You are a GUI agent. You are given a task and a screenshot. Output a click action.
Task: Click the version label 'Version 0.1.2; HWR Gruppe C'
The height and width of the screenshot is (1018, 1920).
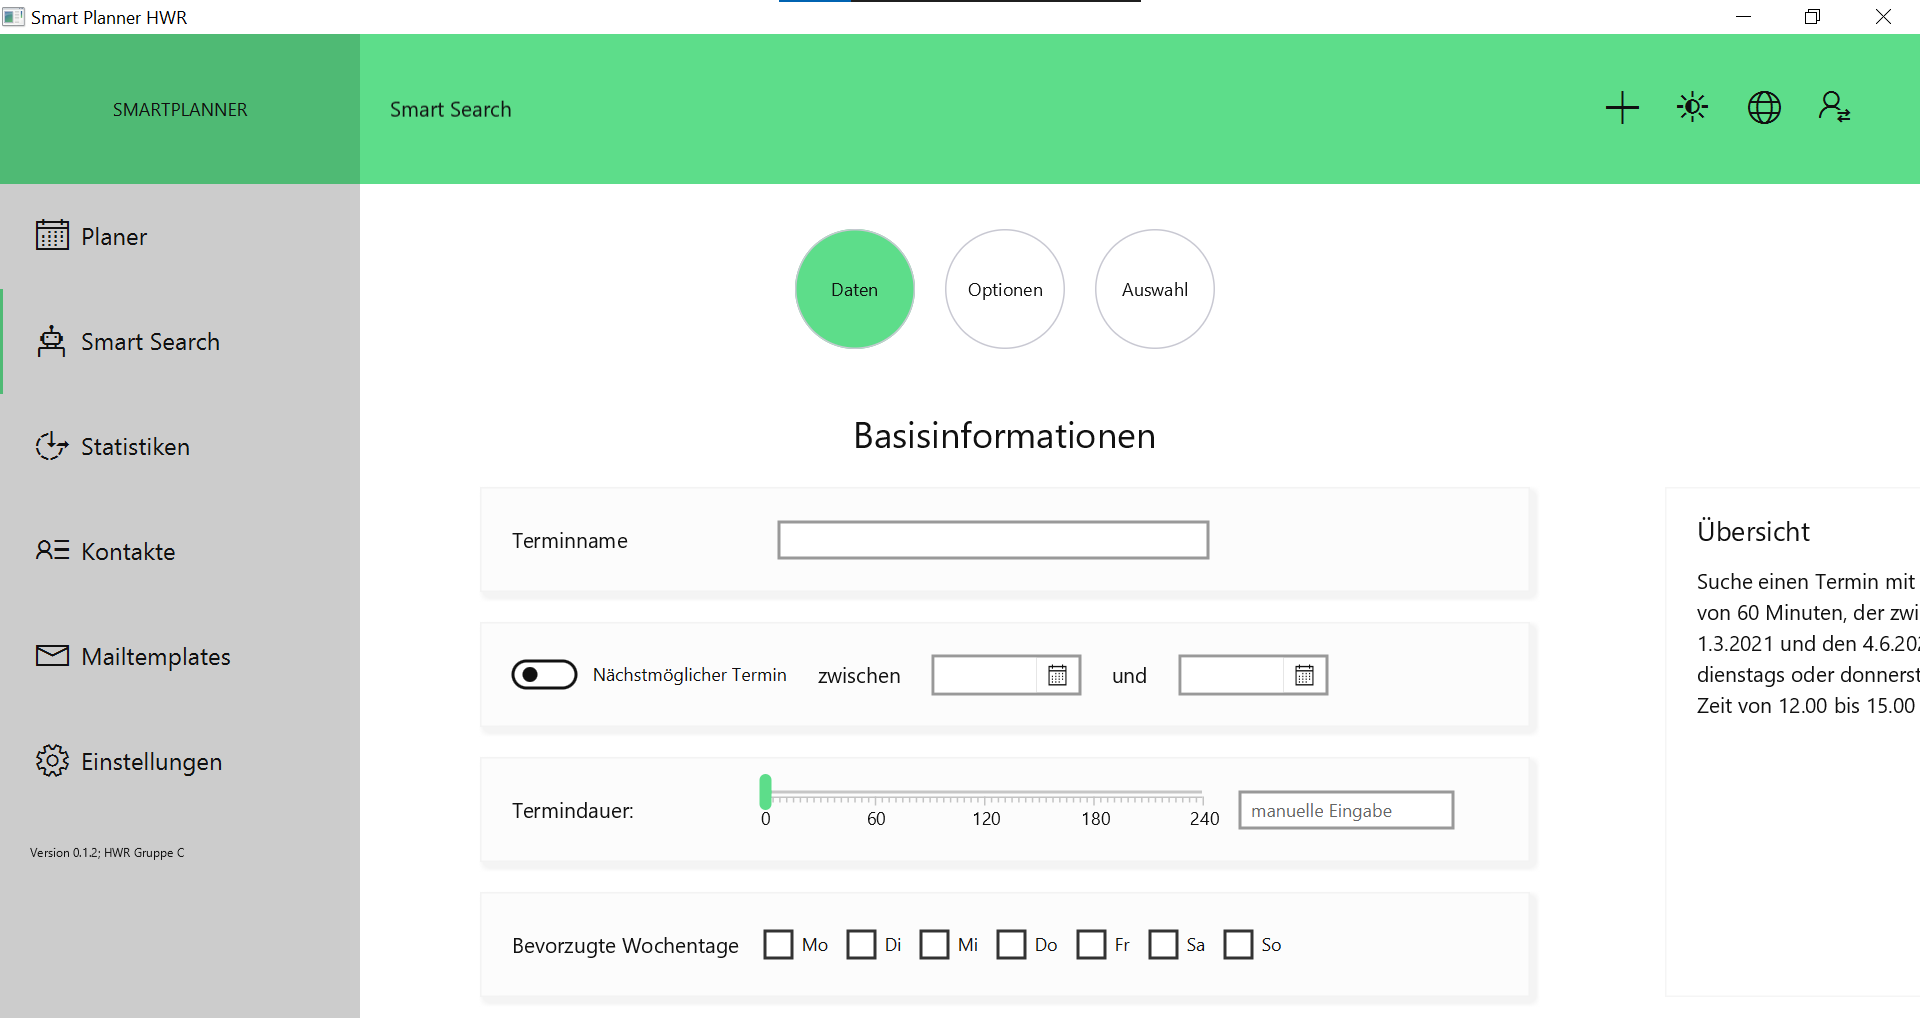[107, 853]
